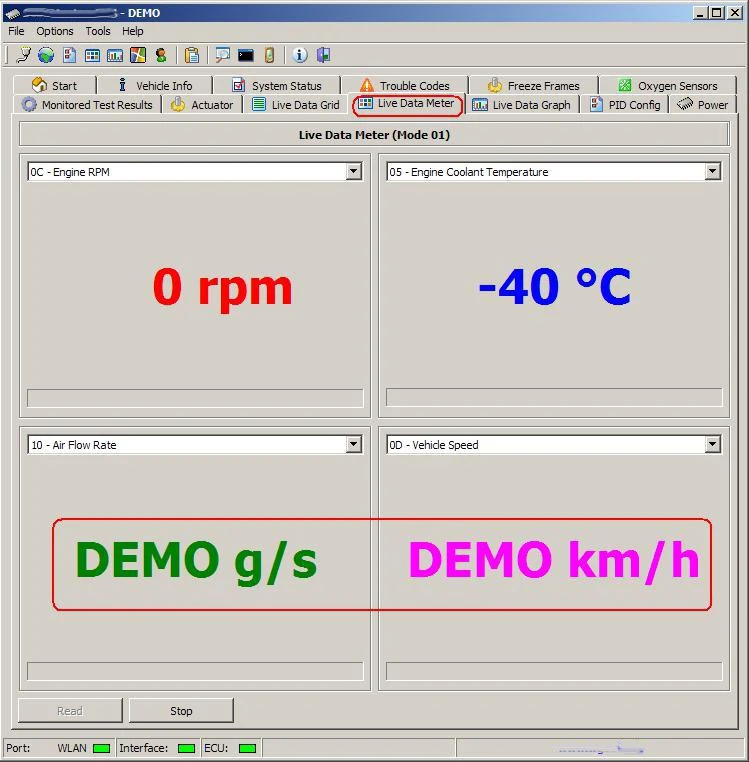Select the Power tab

(x=702, y=104)
